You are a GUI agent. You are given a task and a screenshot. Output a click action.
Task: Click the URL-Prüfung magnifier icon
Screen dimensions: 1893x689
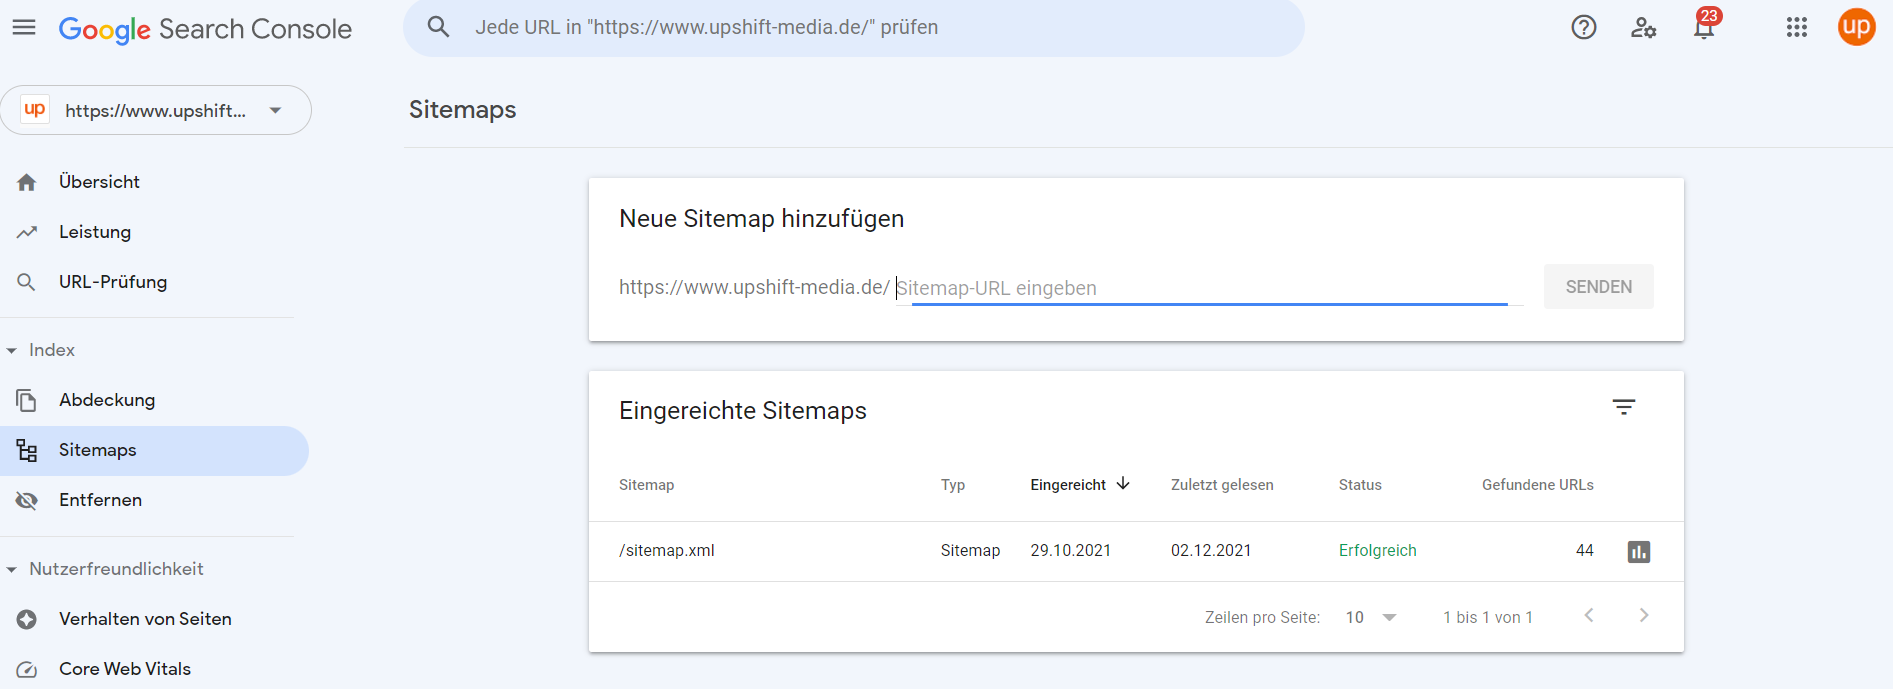(27, 282)
